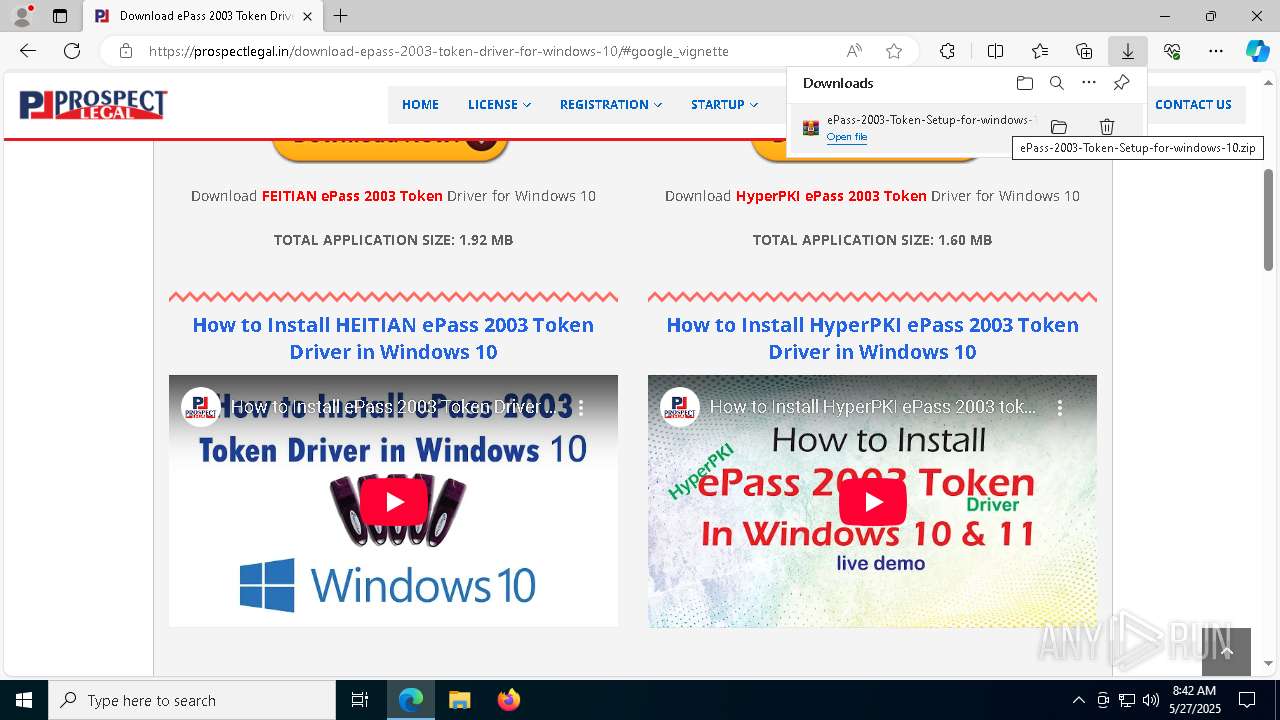Click Open file link for ePass zip

[847, 137]
